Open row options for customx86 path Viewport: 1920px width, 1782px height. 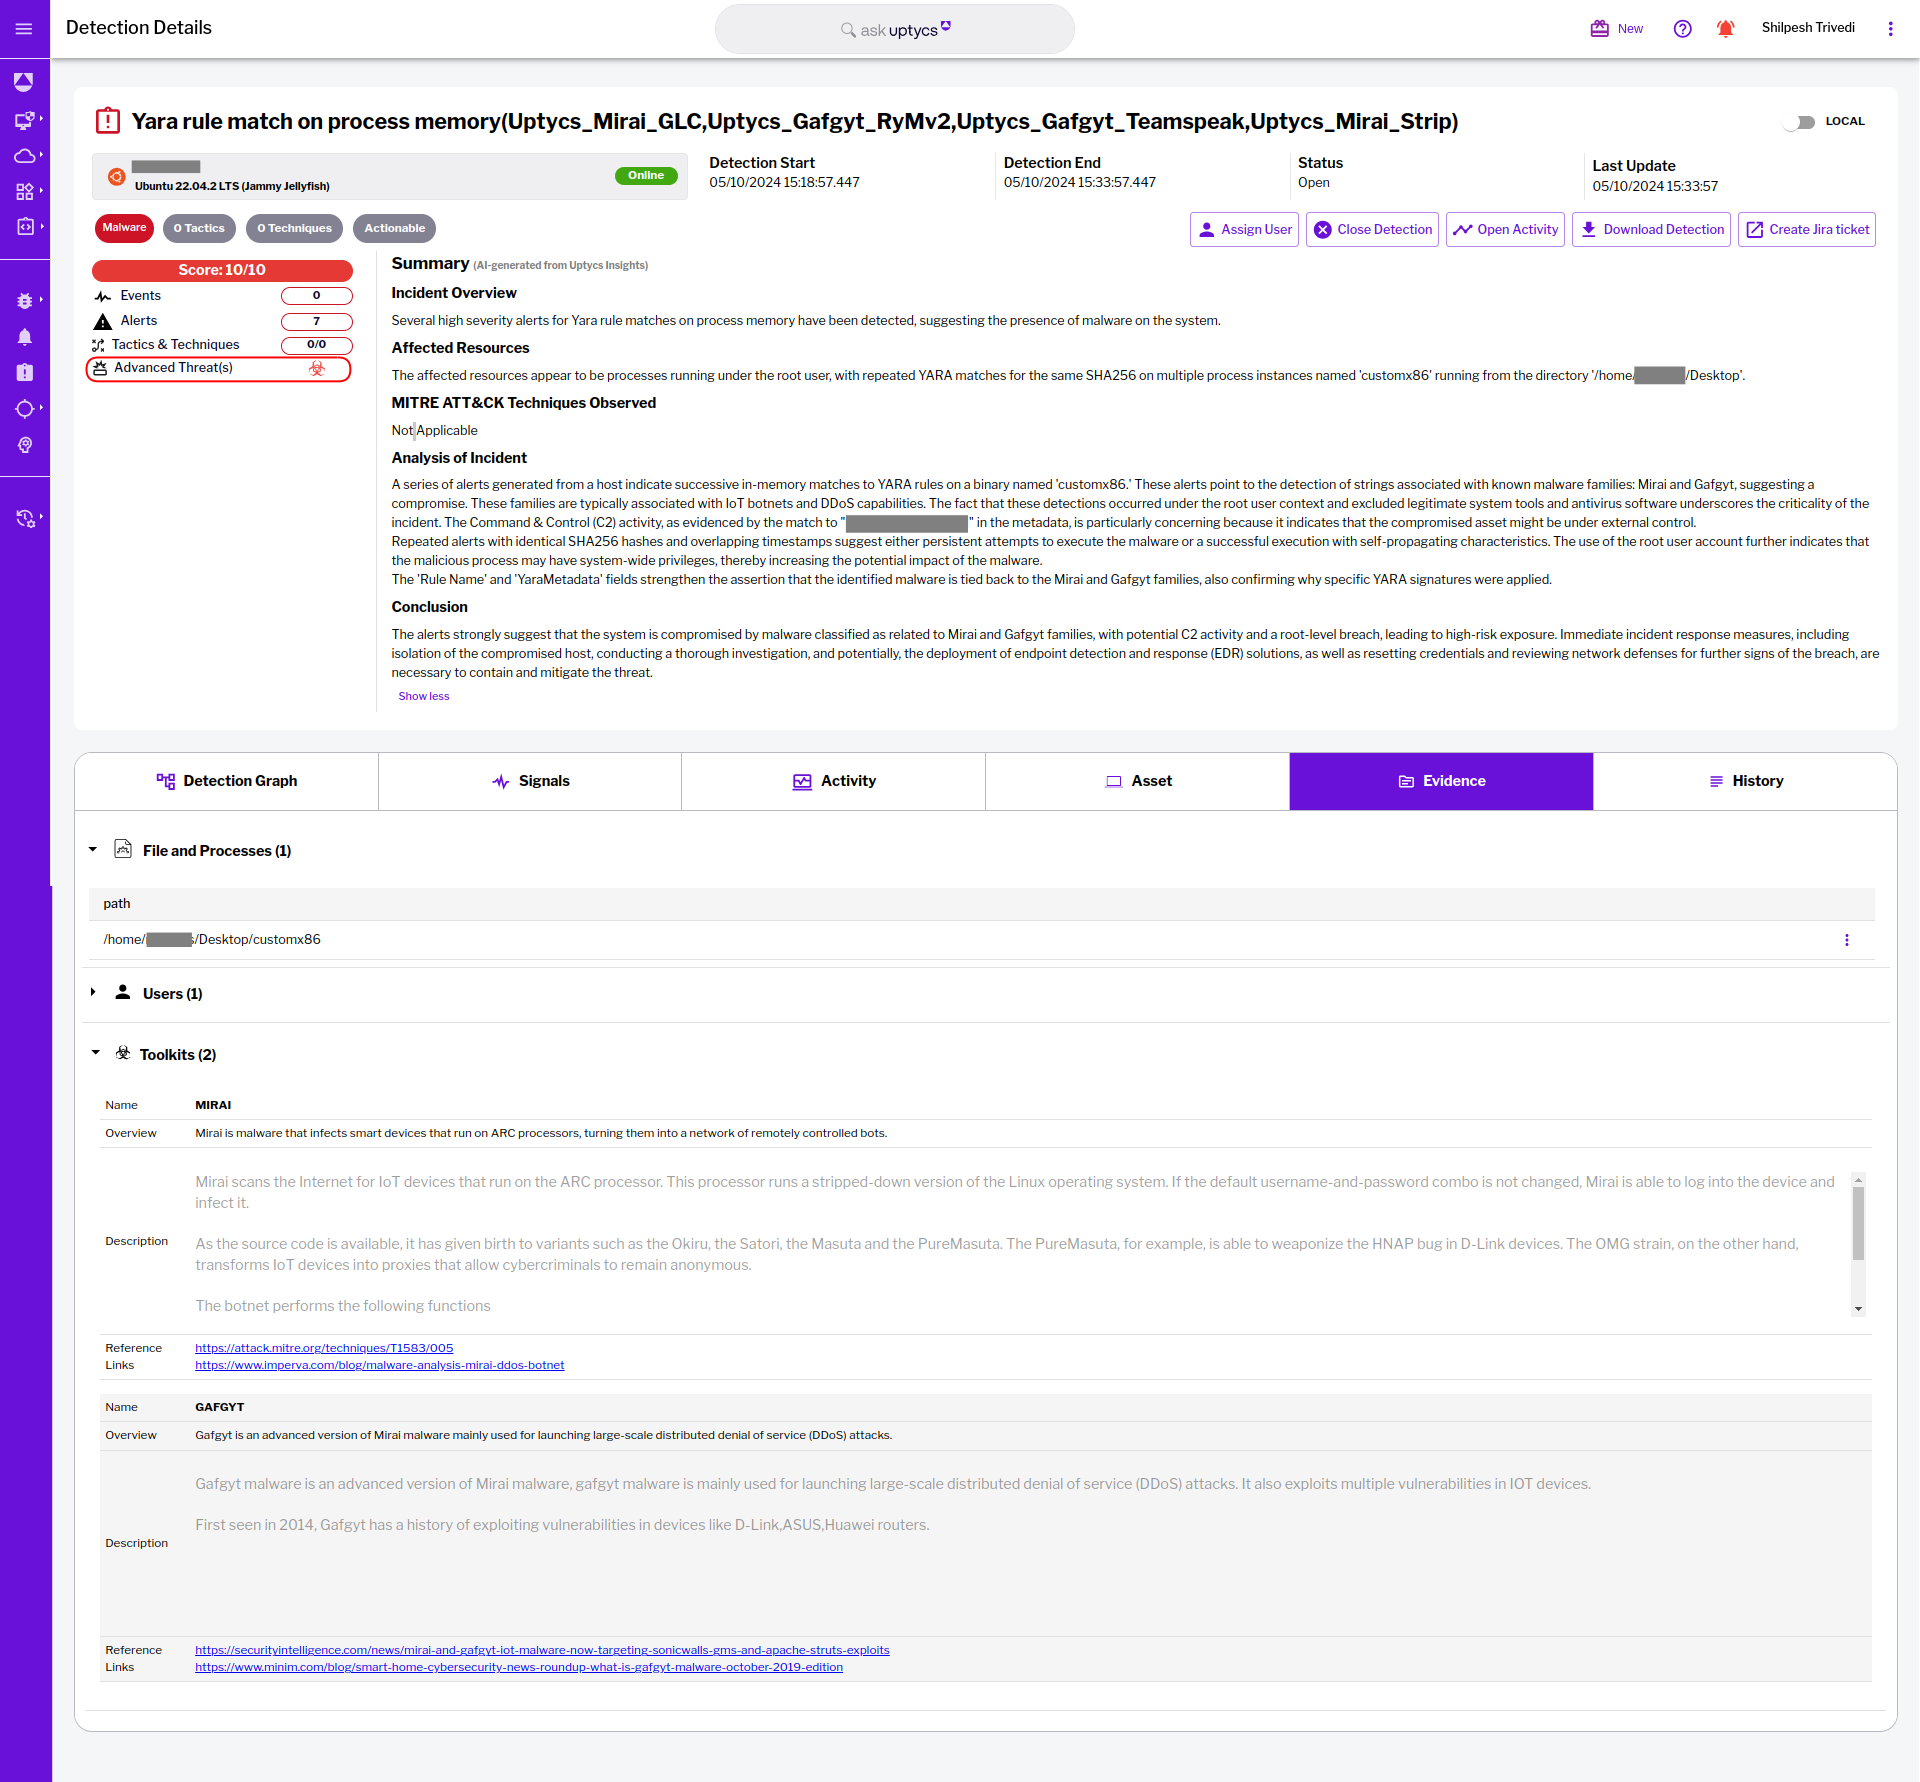(x=1846, y=940)
